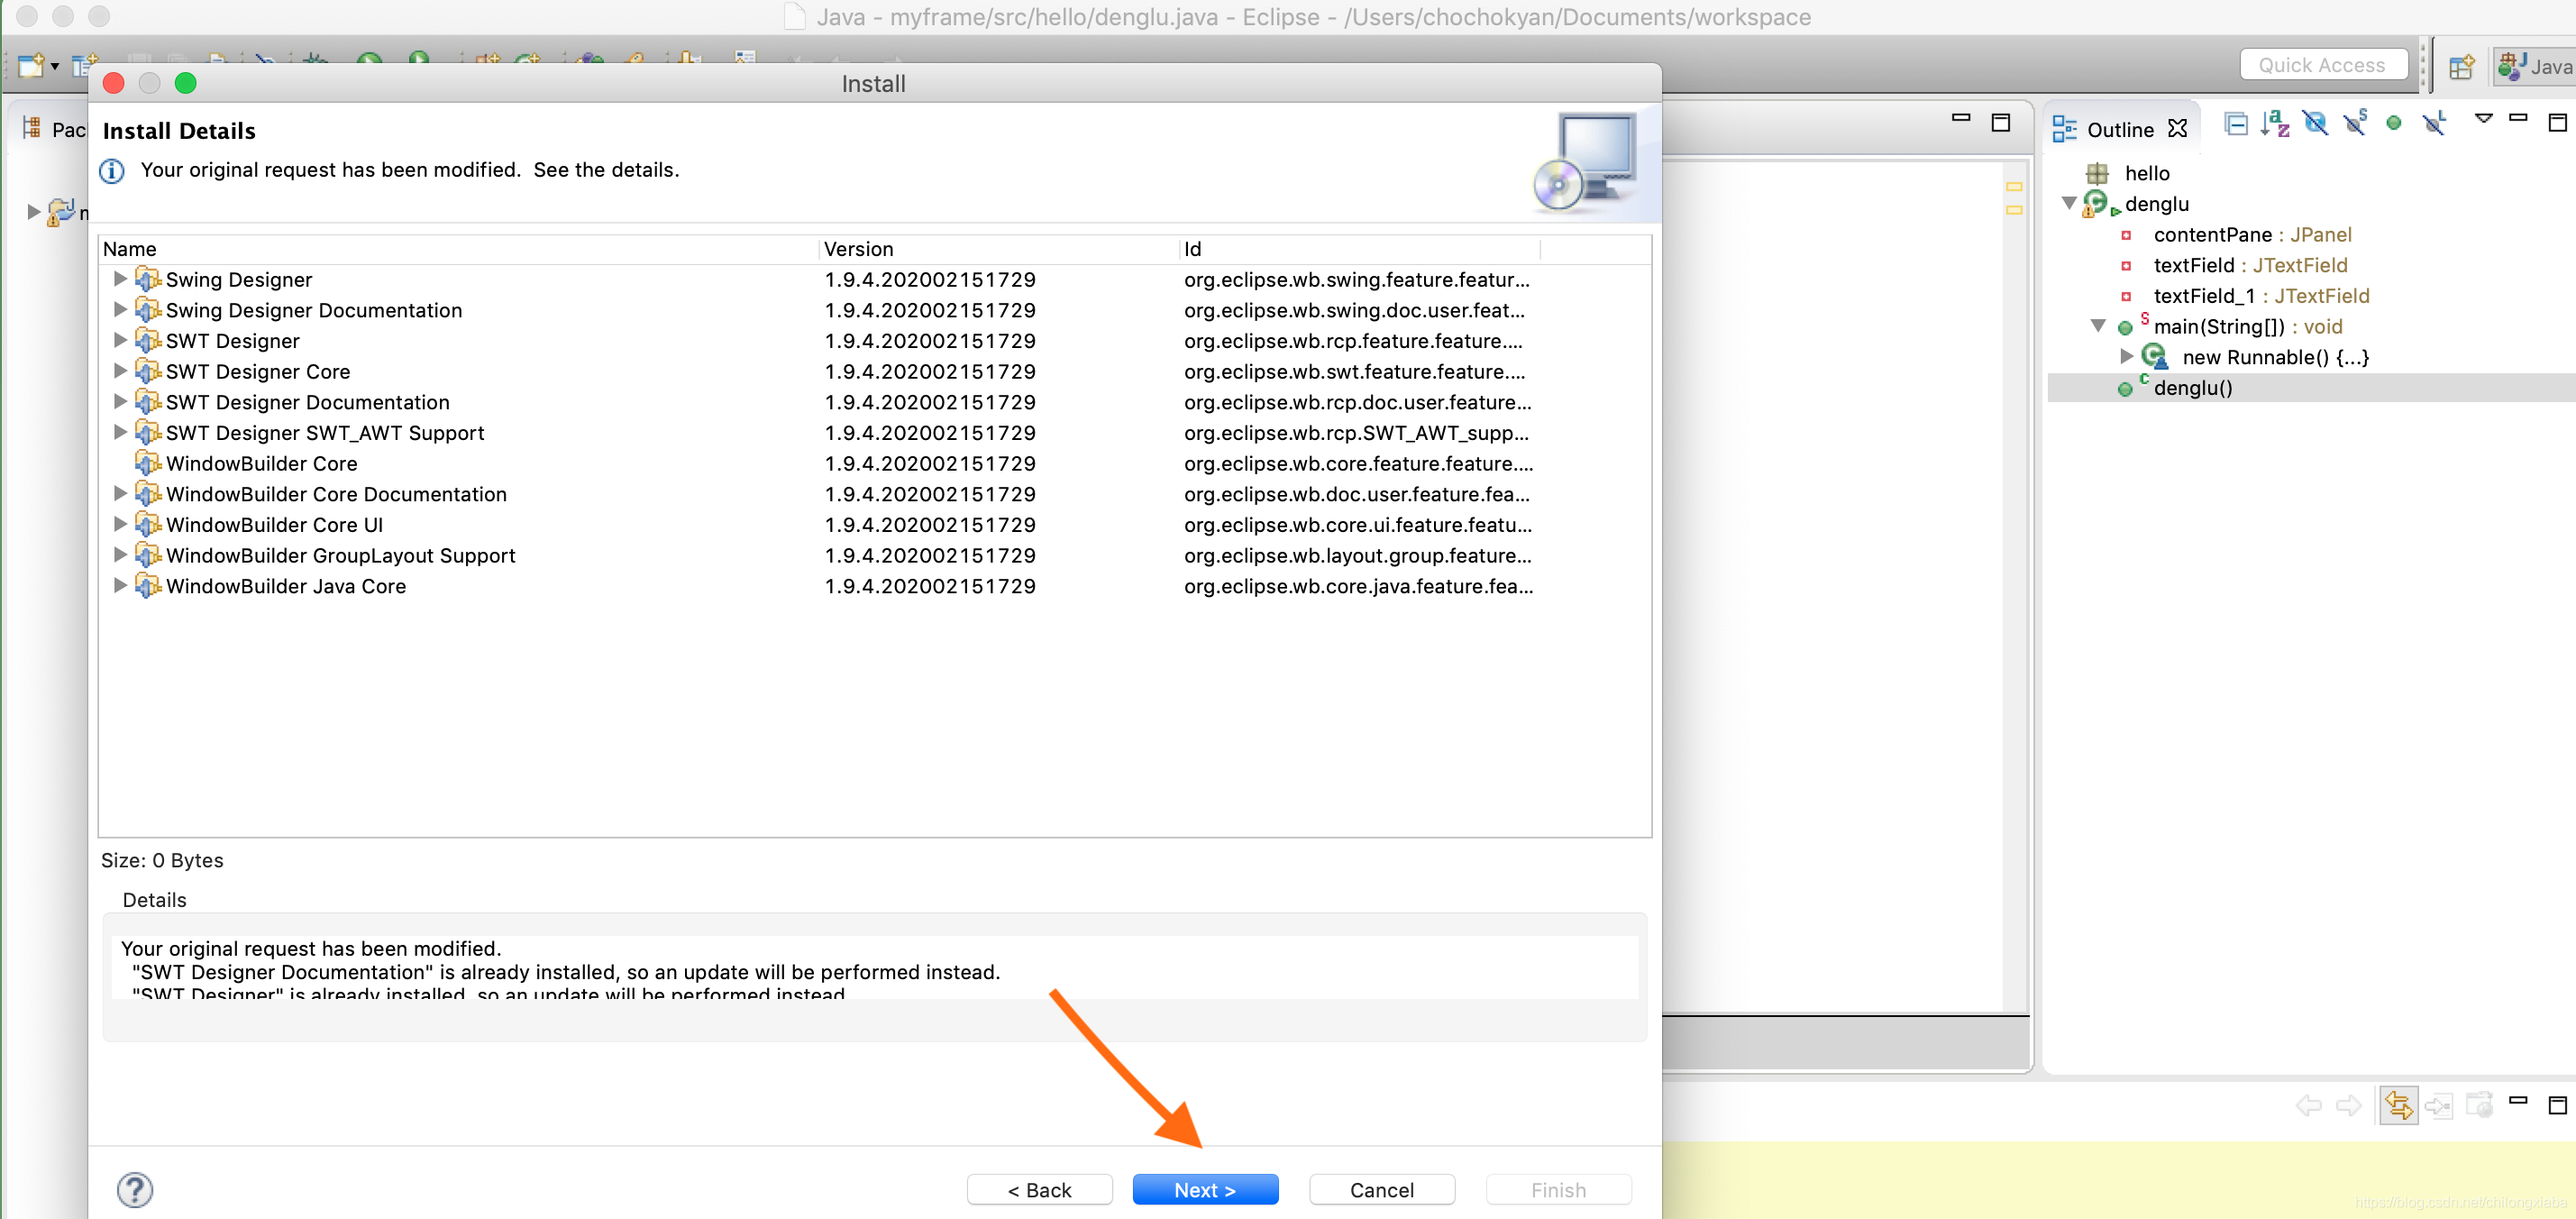Select SWT Designer Core feature icon
Image resolution: width=2576 pixels, height=1219 pixels.
[148, 371]
